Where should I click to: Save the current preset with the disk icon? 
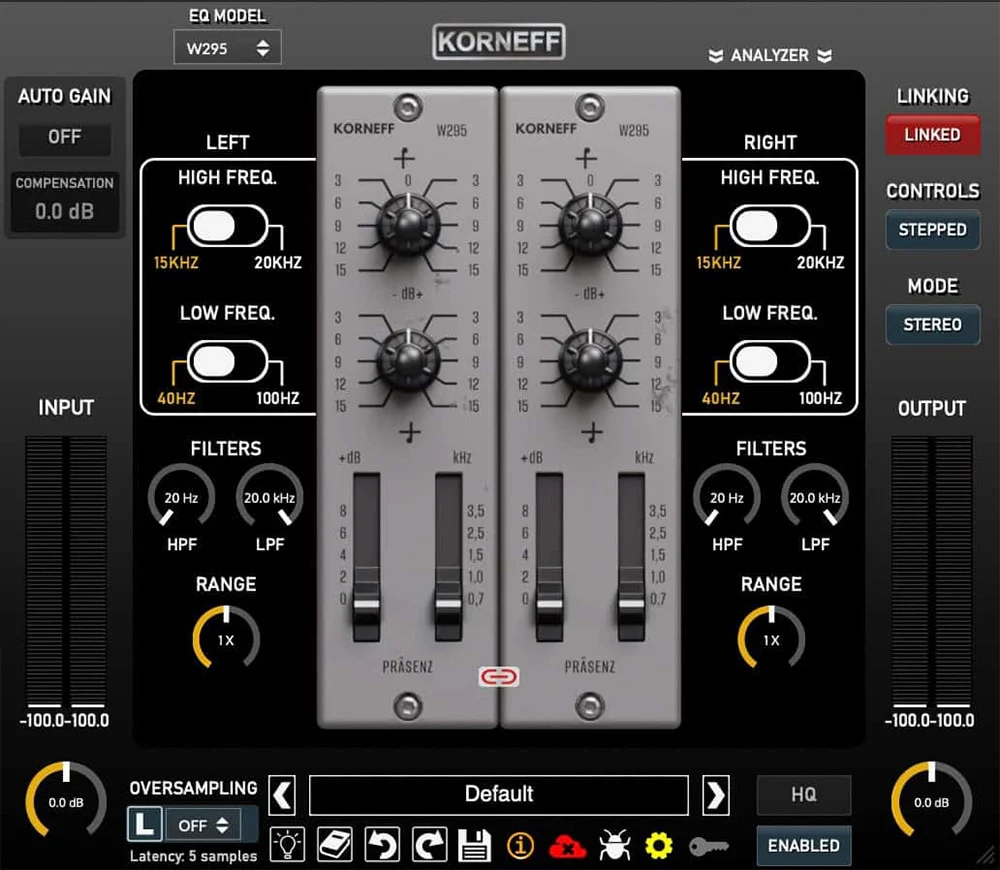tap(474, 845)
